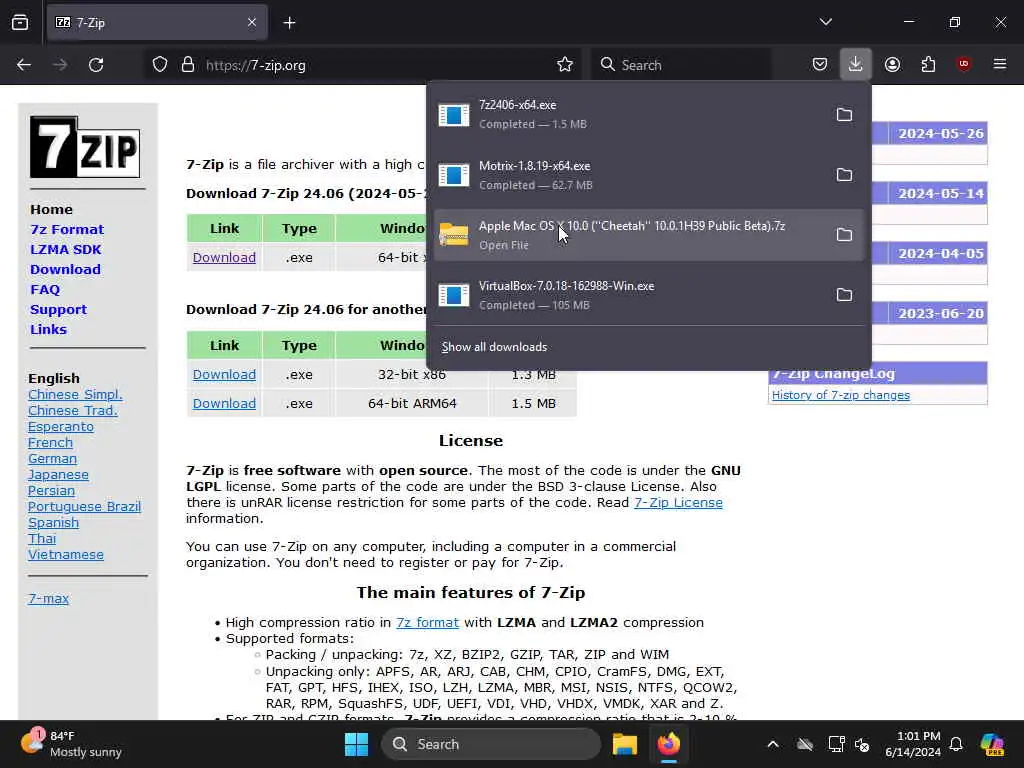Image resolution: width=1024 pixels, height=768 pixels.
Task: Switch language to Portuguese Brazil
Action: 84,506
